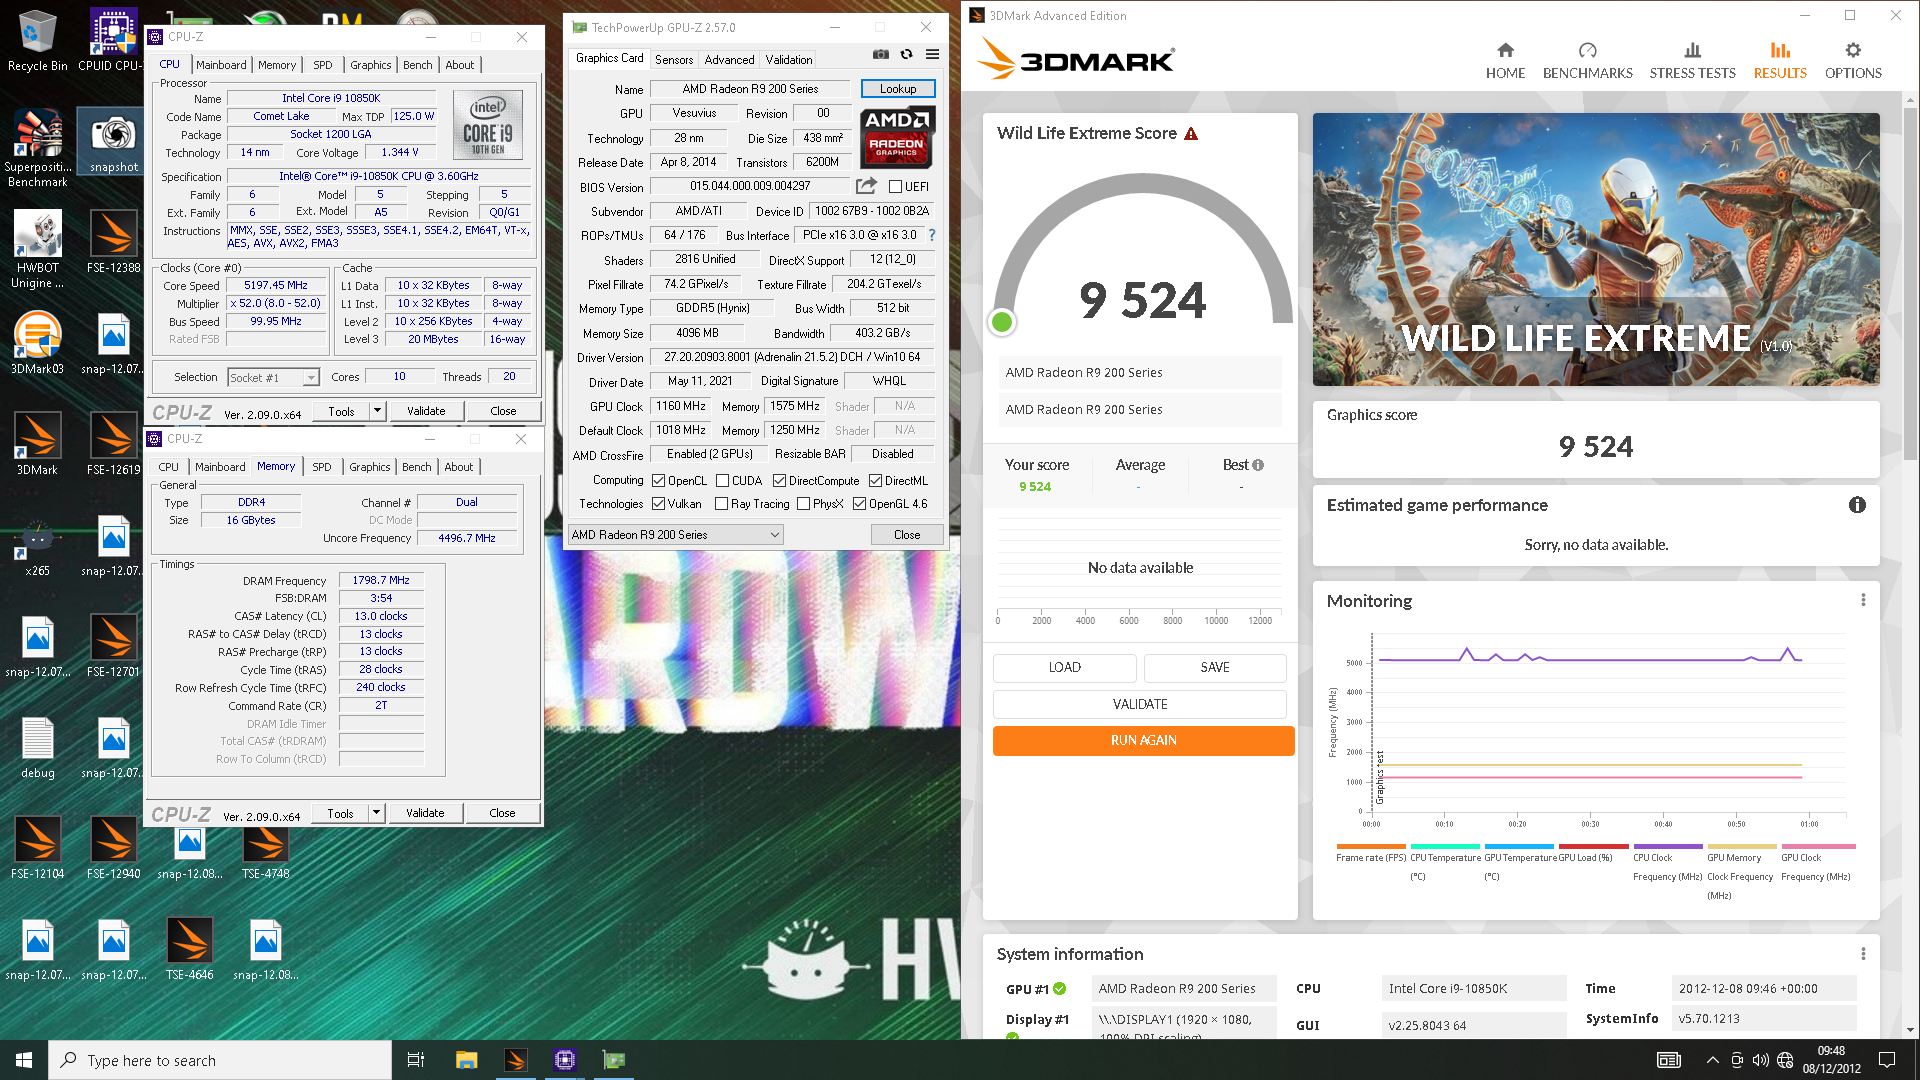Click 3DMark vertical scrollbar down arrow
The height and width of the screenshot is (1080, 1920).
pos(1911,1030)
